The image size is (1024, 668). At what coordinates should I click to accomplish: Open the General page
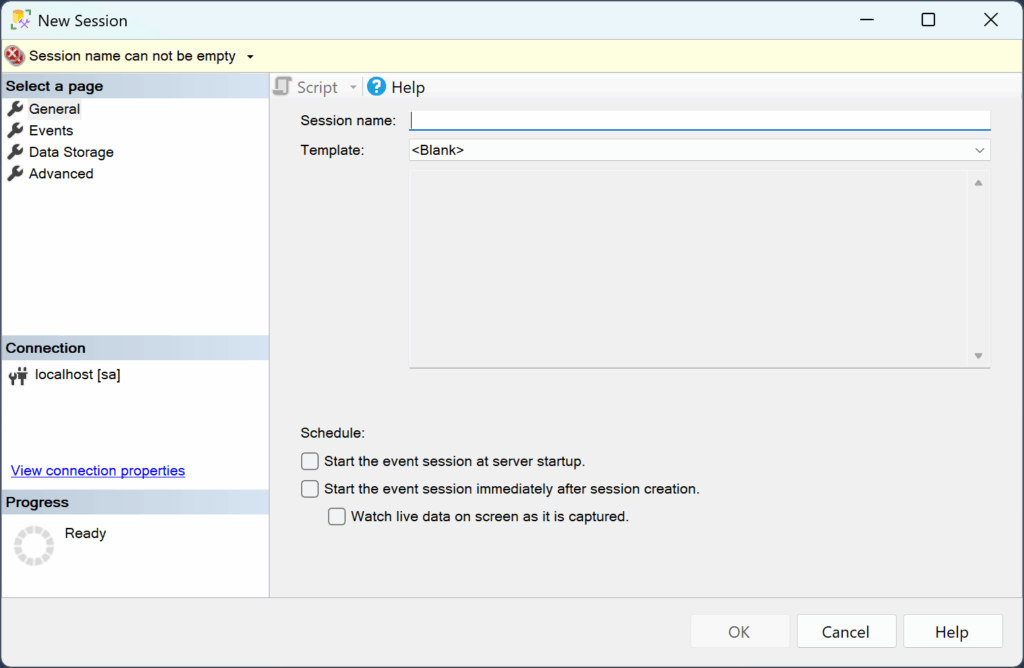[54, 109]
